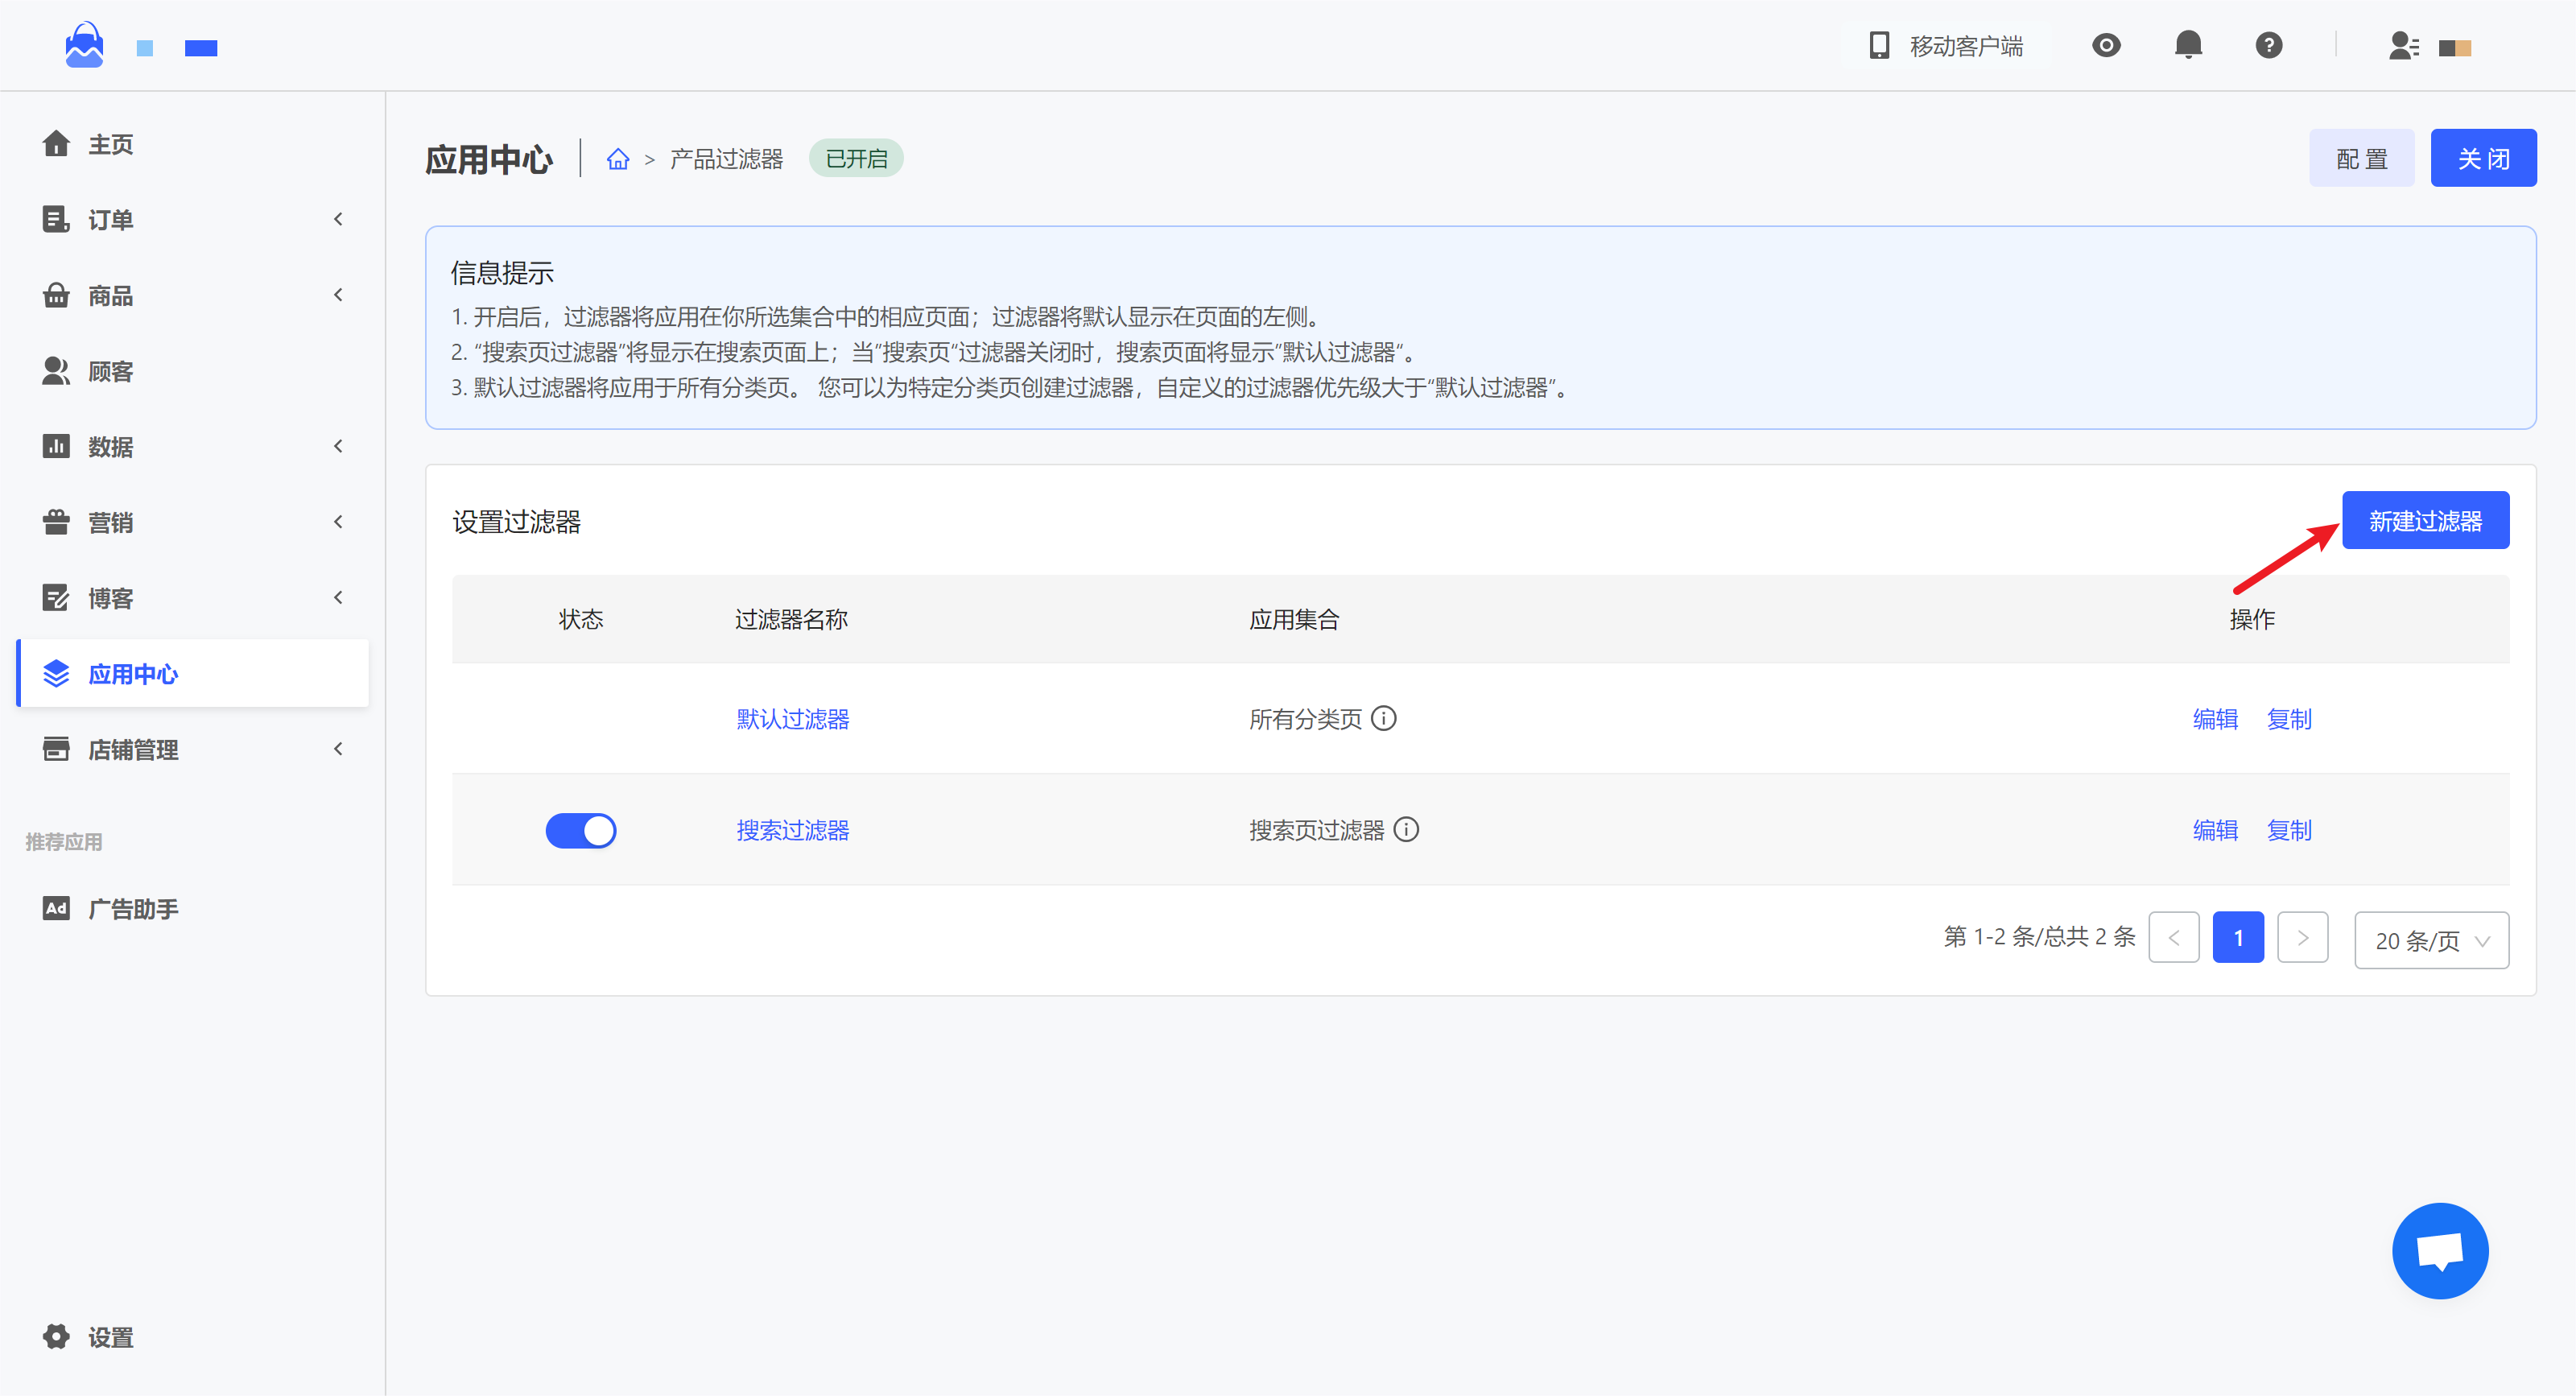2576x1396 pixels.
Task: Click the 新建过滤器 button
Action: click(2424, 520)
